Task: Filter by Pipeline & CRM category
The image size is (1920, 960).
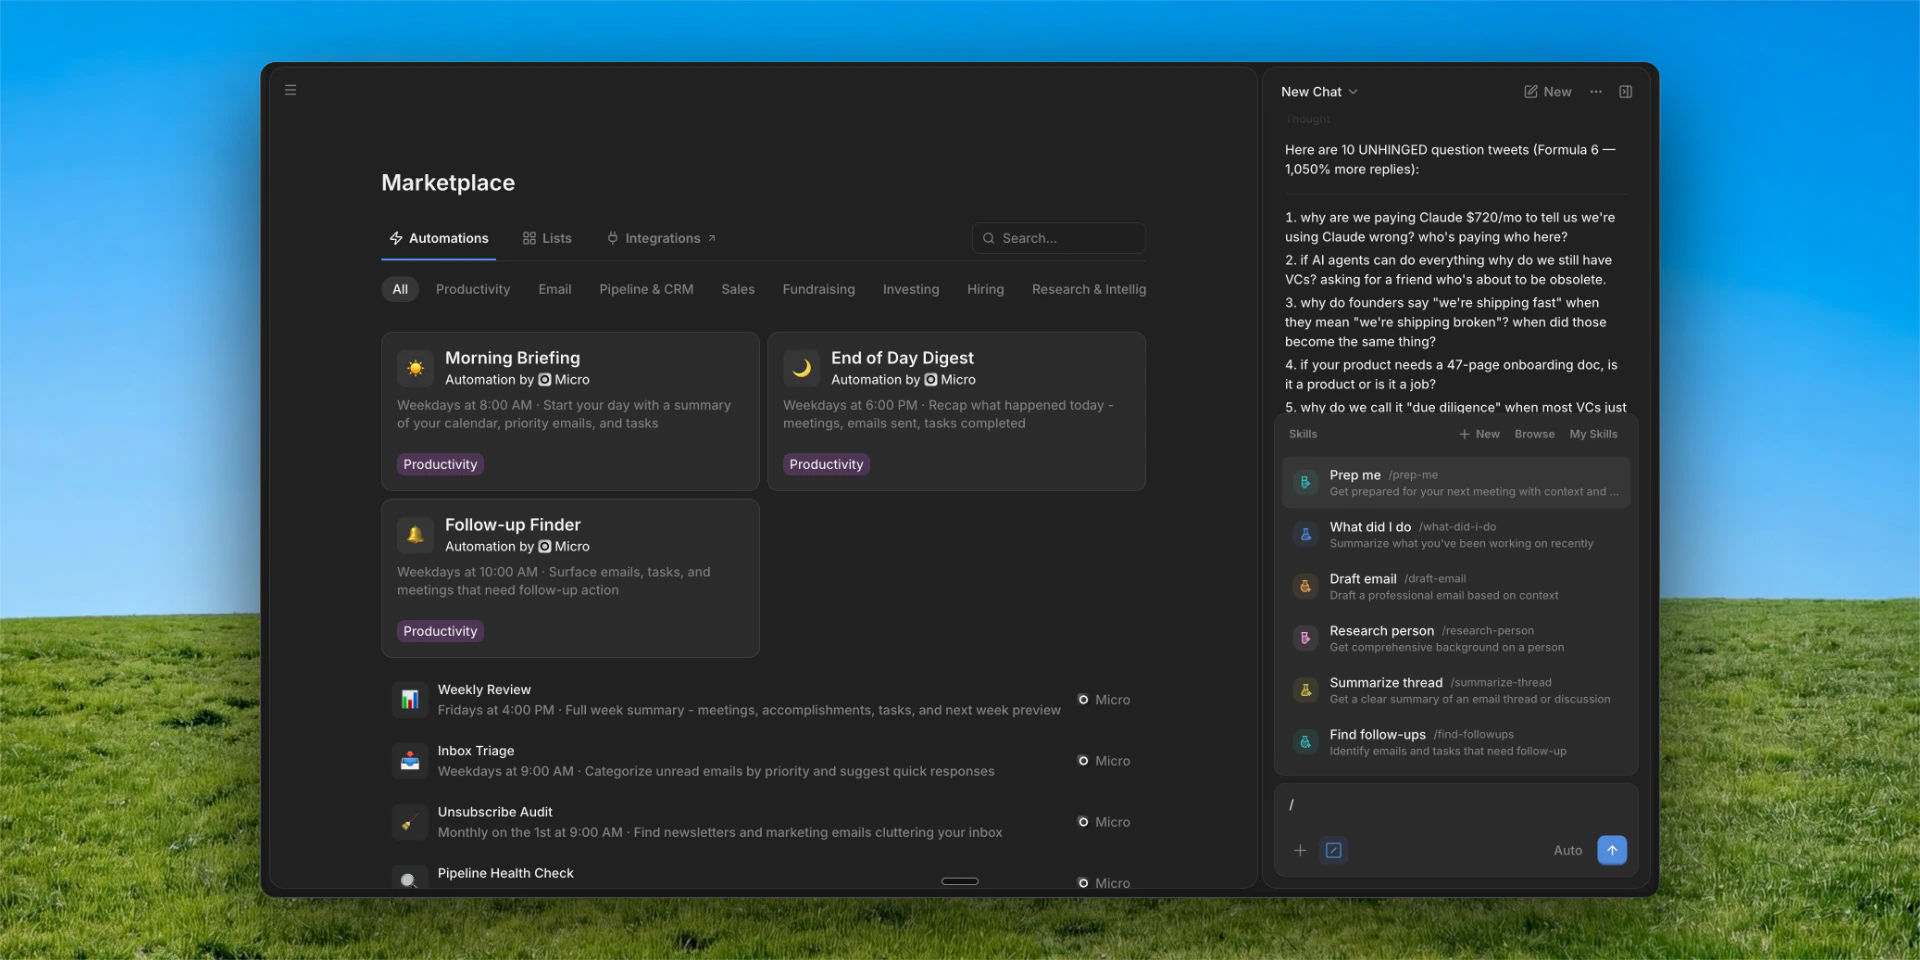Action: pyautogui.click(x=646, y=290)
